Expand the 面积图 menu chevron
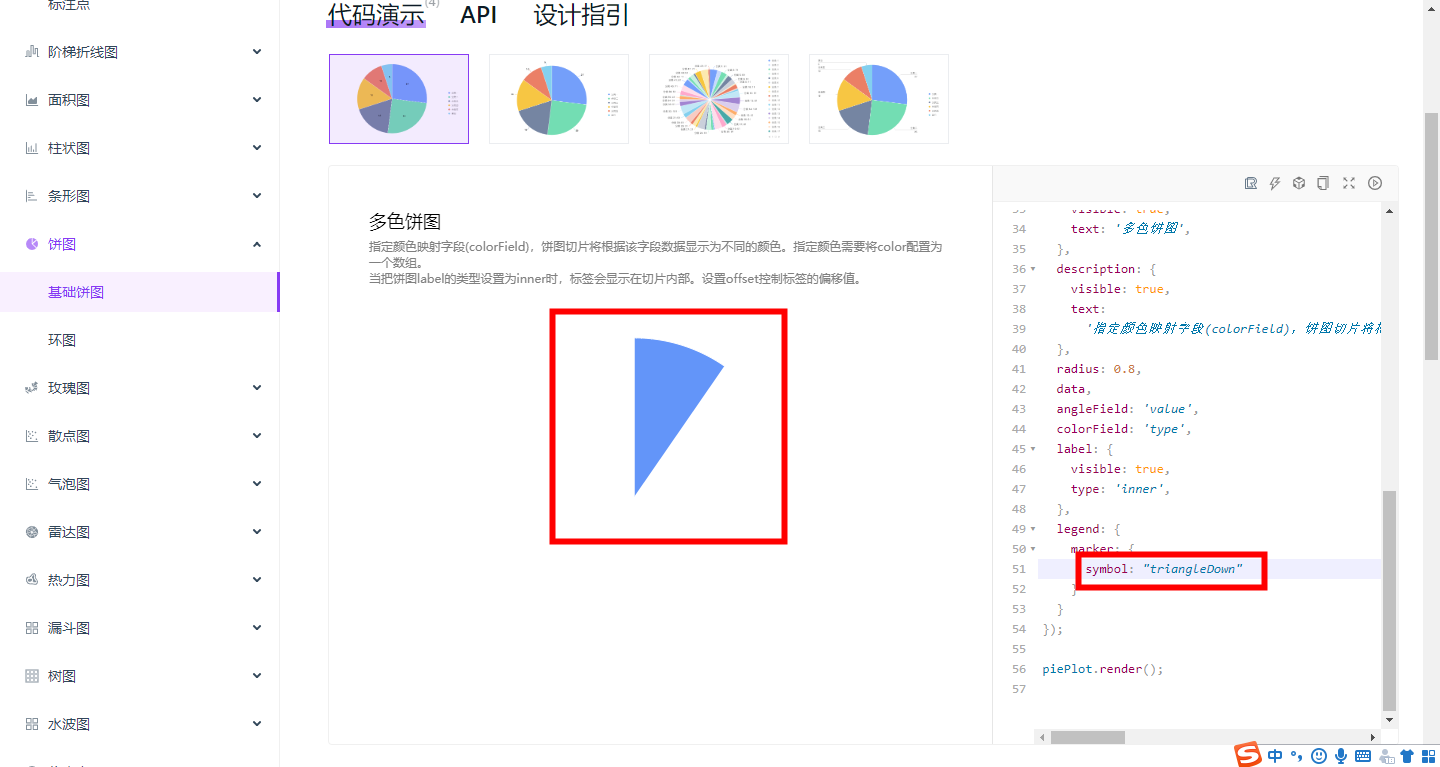Viewport: 1440px width, 767px height. (257, 100)
